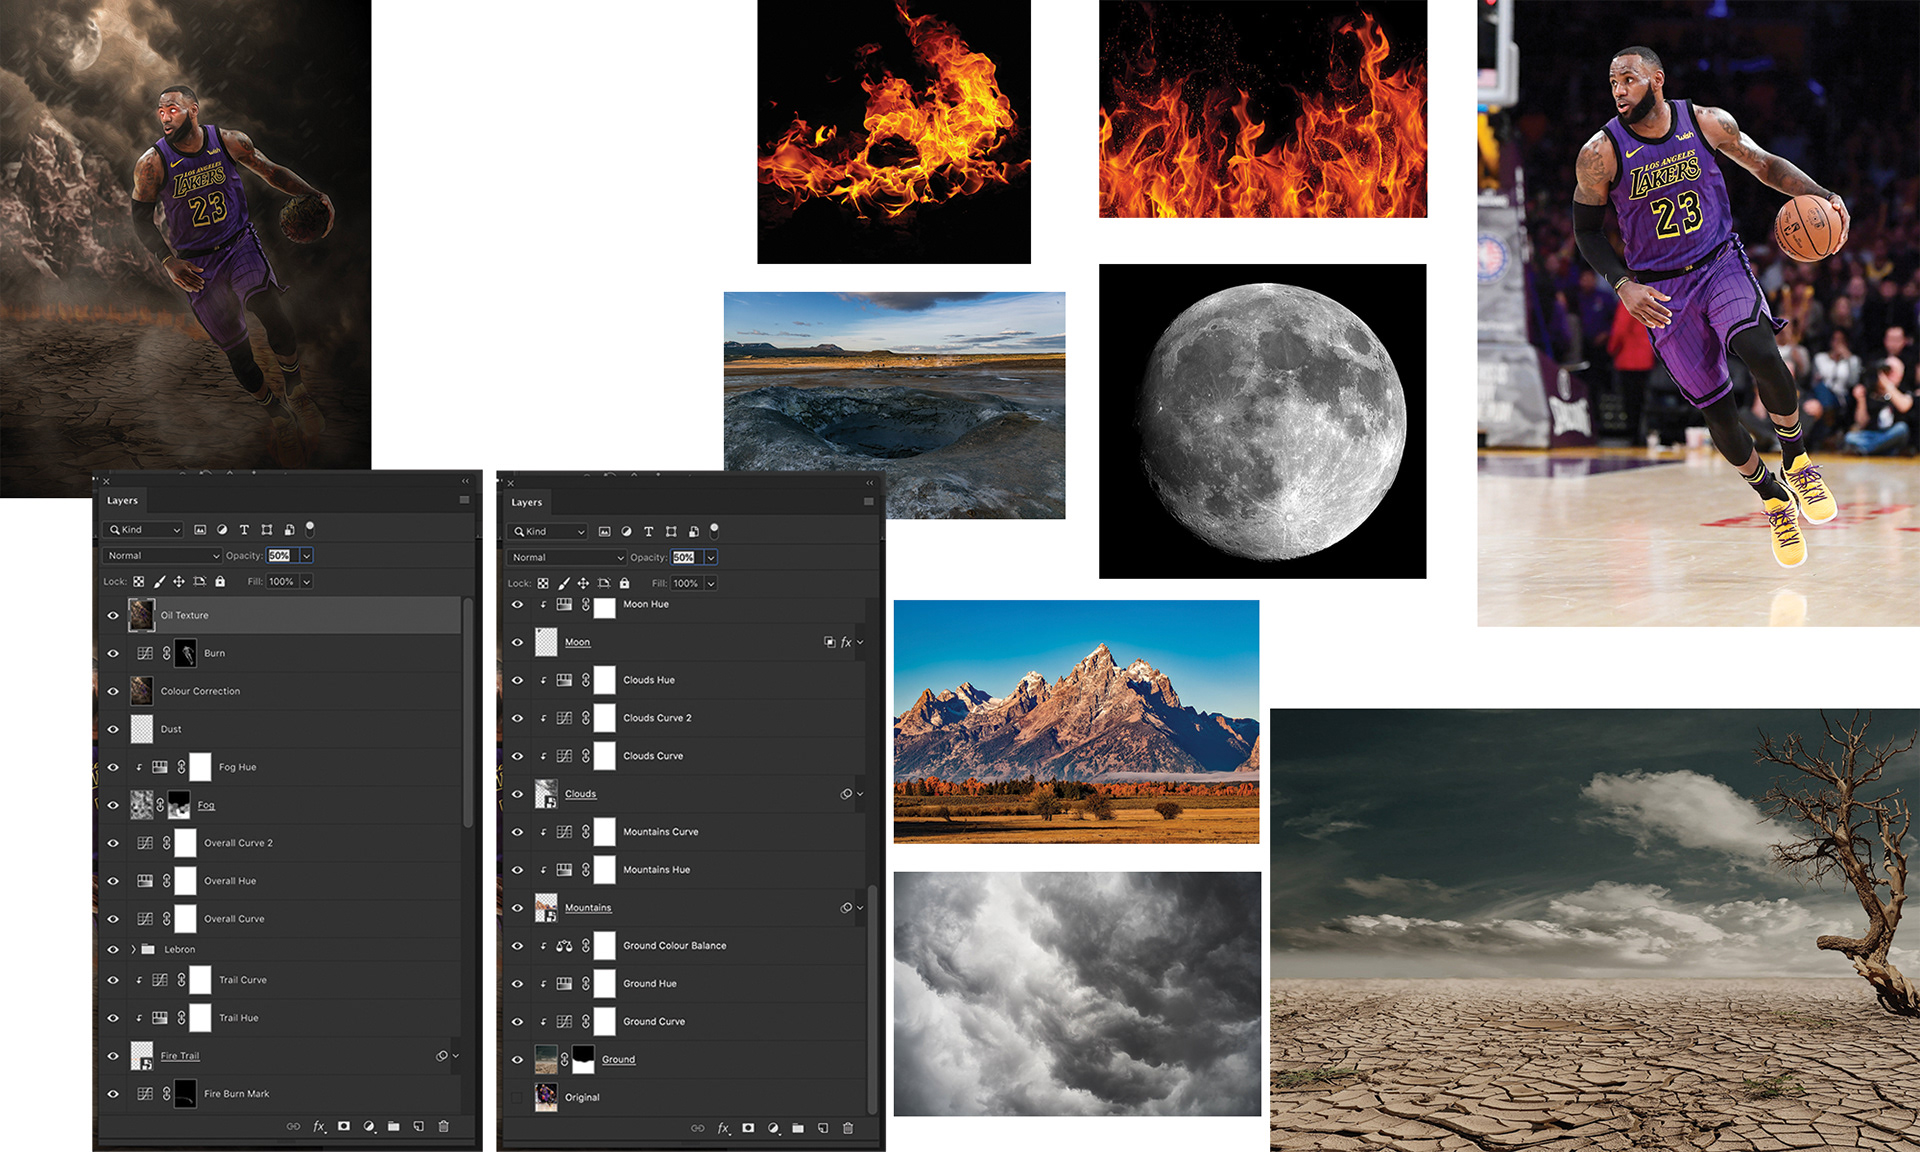Hide the Burn layer
1920x1152 pixels.
[113, 654]
